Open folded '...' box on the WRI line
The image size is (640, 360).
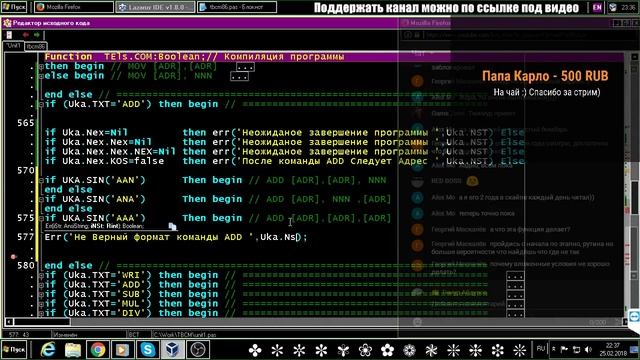[515, 276]
